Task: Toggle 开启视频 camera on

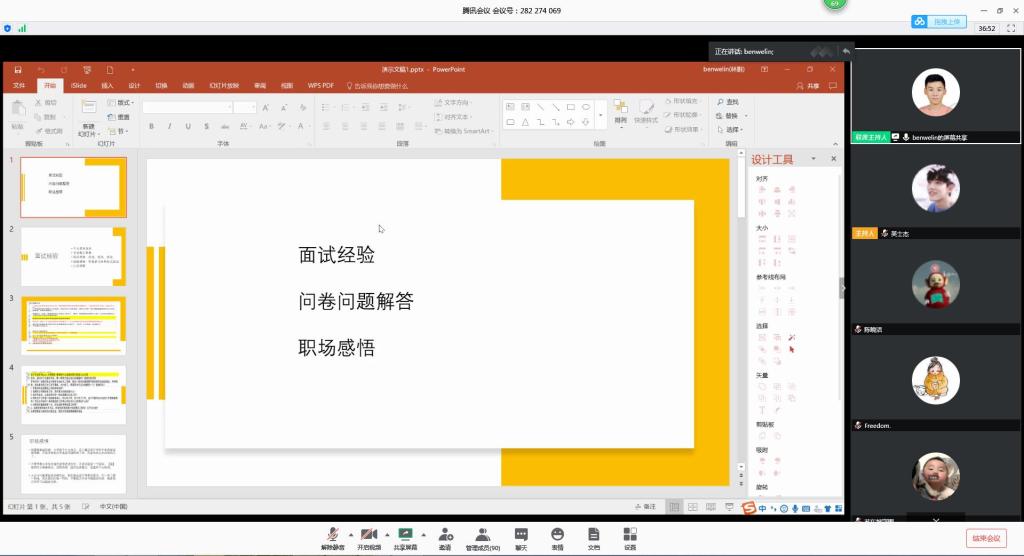Action: click(368, 535)
